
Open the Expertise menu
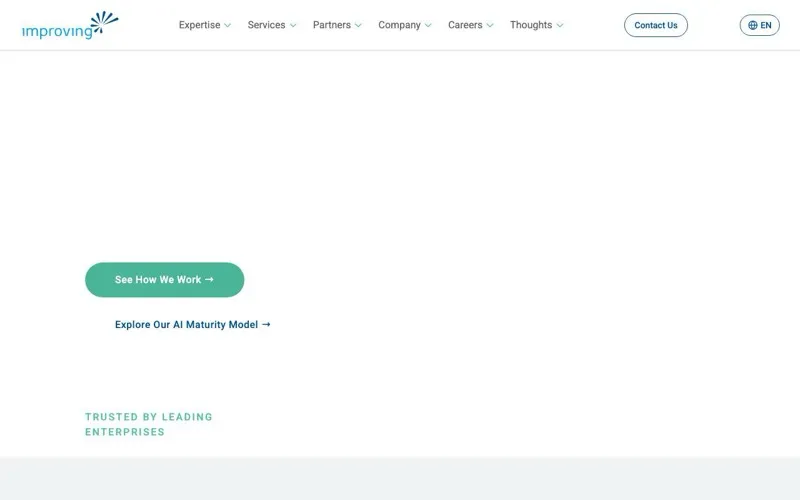(205, 25)
